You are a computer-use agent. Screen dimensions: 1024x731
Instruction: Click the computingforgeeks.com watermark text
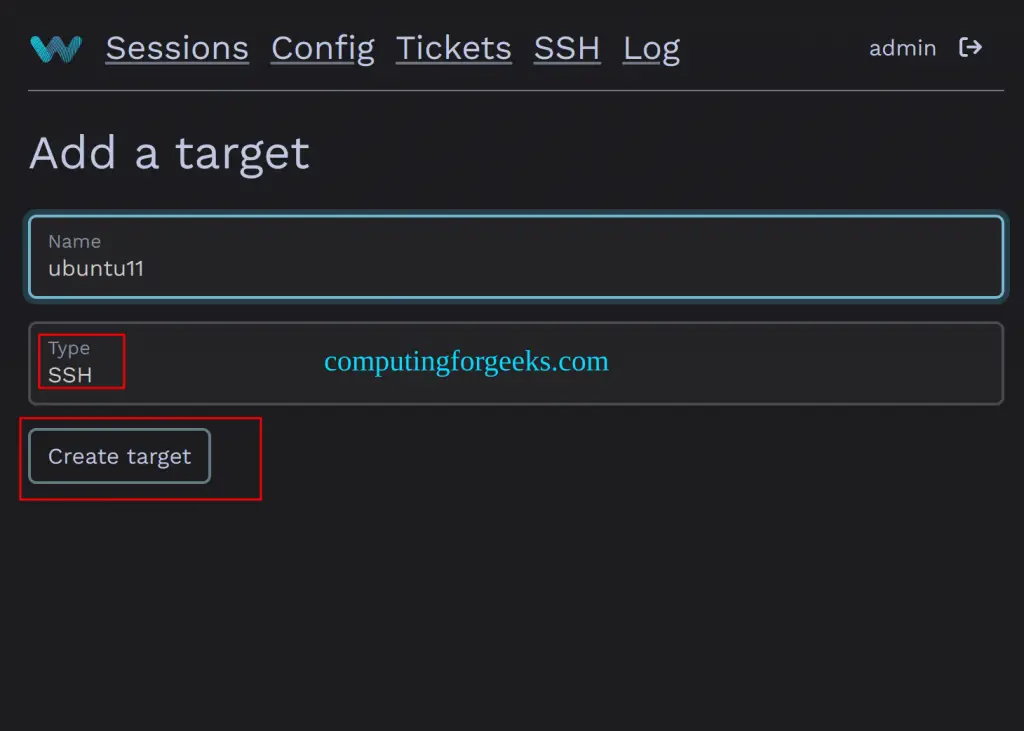pos(466,361)
